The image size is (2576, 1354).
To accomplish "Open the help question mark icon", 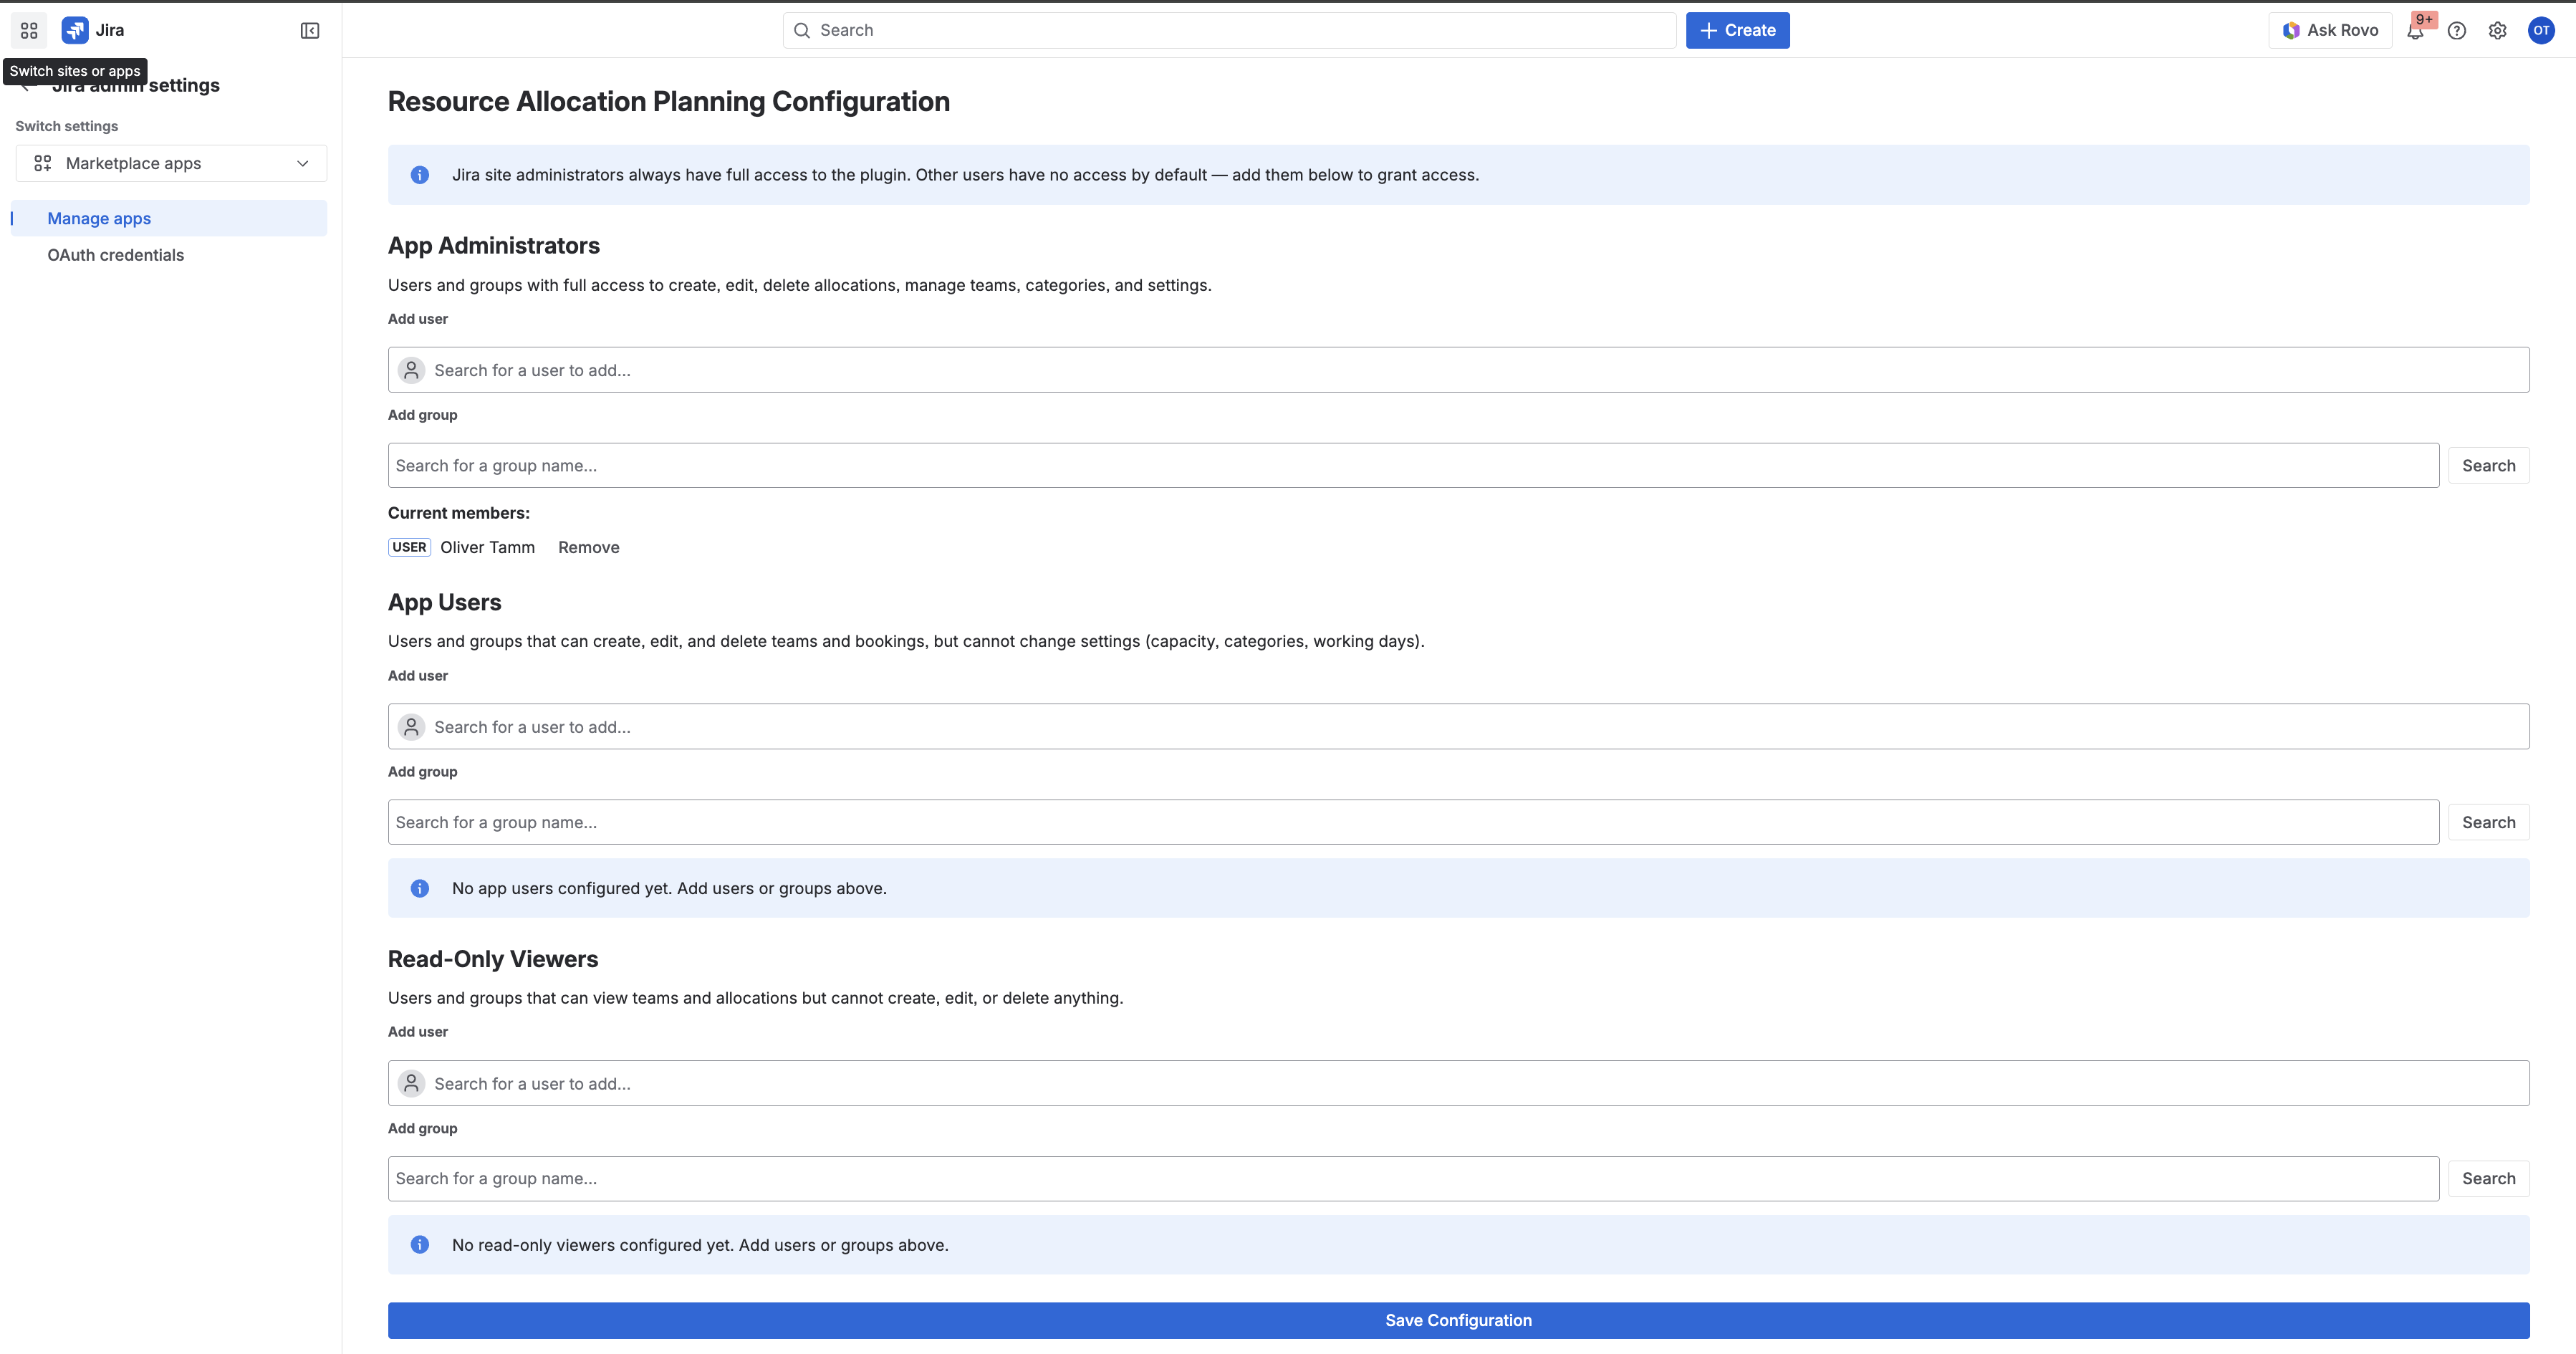I will point(2457,30).
